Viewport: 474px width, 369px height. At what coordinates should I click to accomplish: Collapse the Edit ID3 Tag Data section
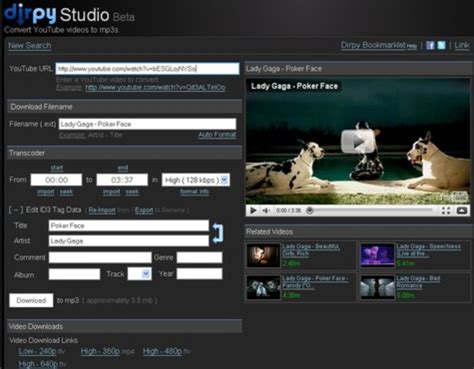(x=16, y=210)
